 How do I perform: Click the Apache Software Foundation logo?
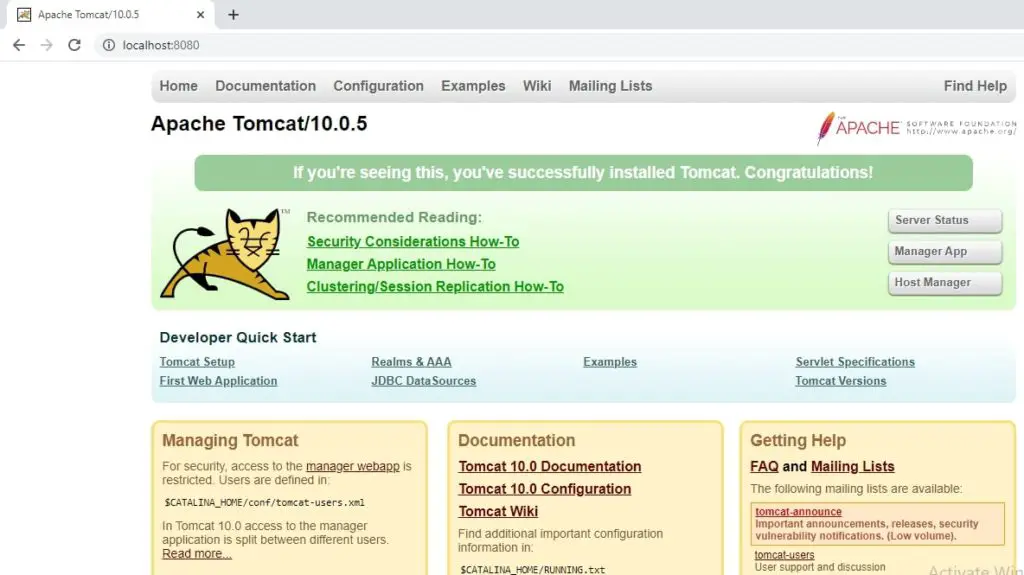click(x=916, y=127)
